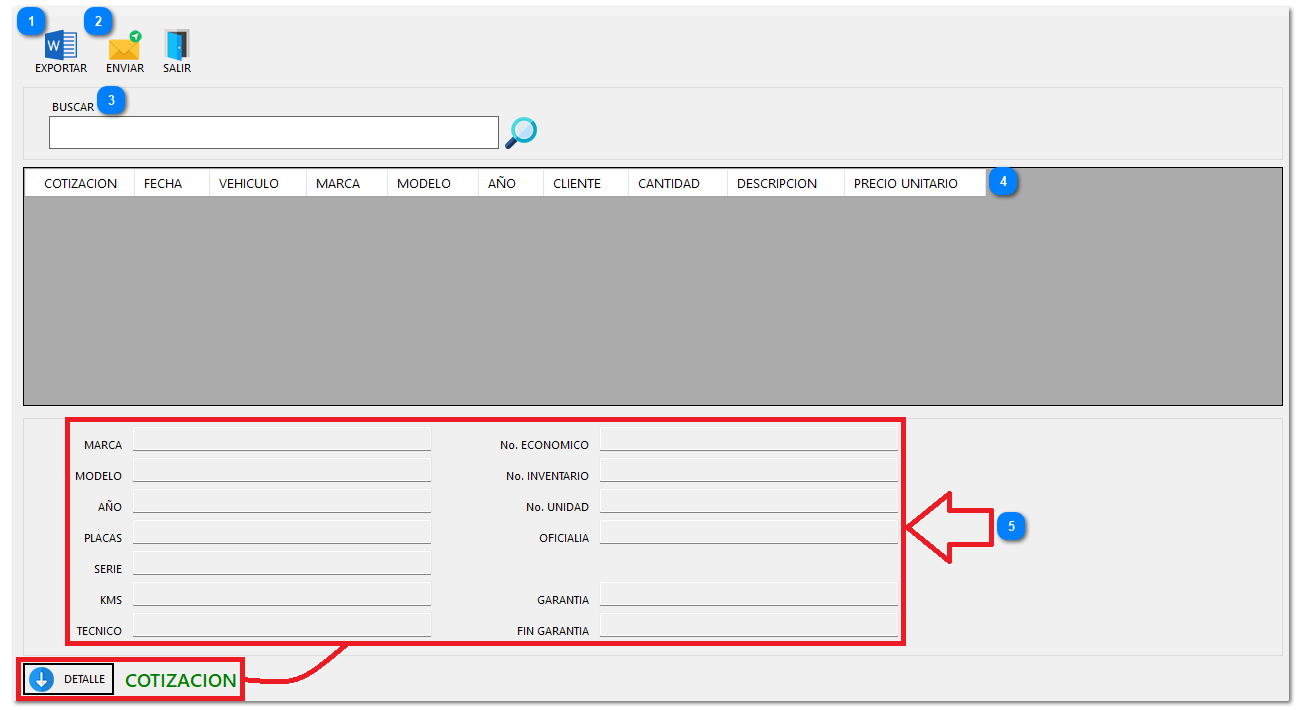1298x710 pixels.
Task: Click the No. ECONOMICO field
Action: tap(749, 439)
